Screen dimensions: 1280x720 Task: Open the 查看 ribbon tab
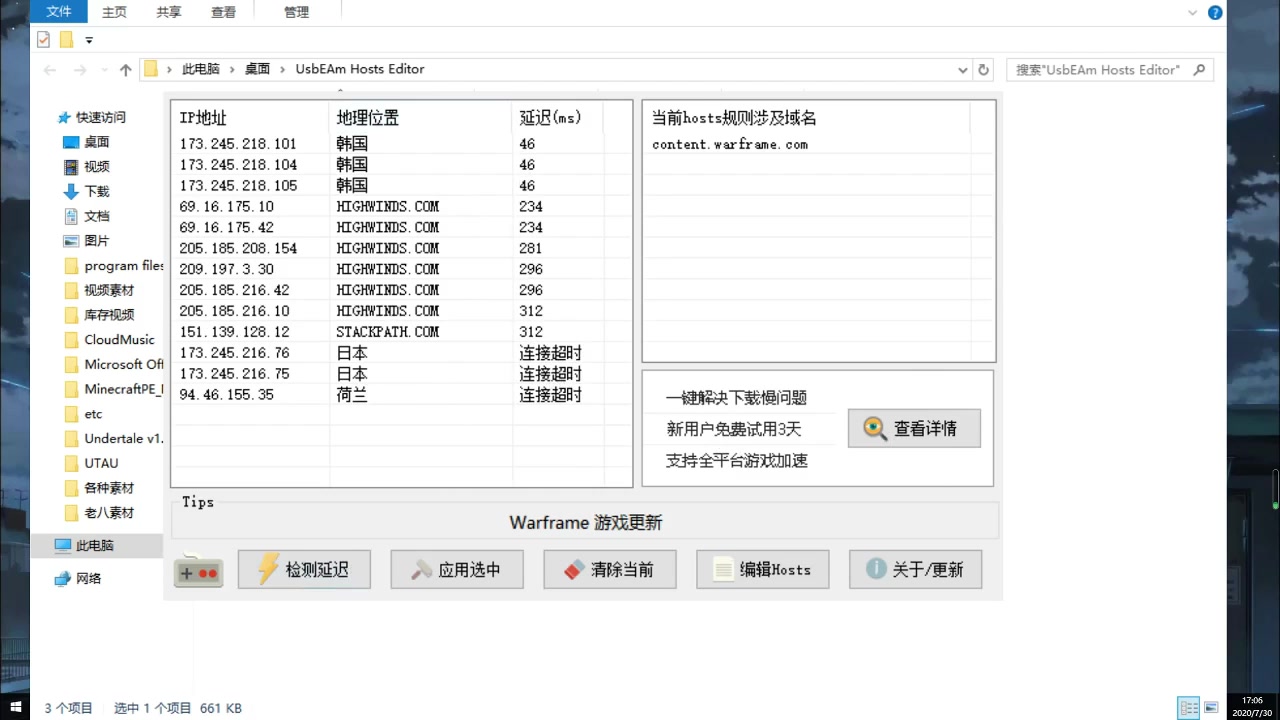pos(224,12)
